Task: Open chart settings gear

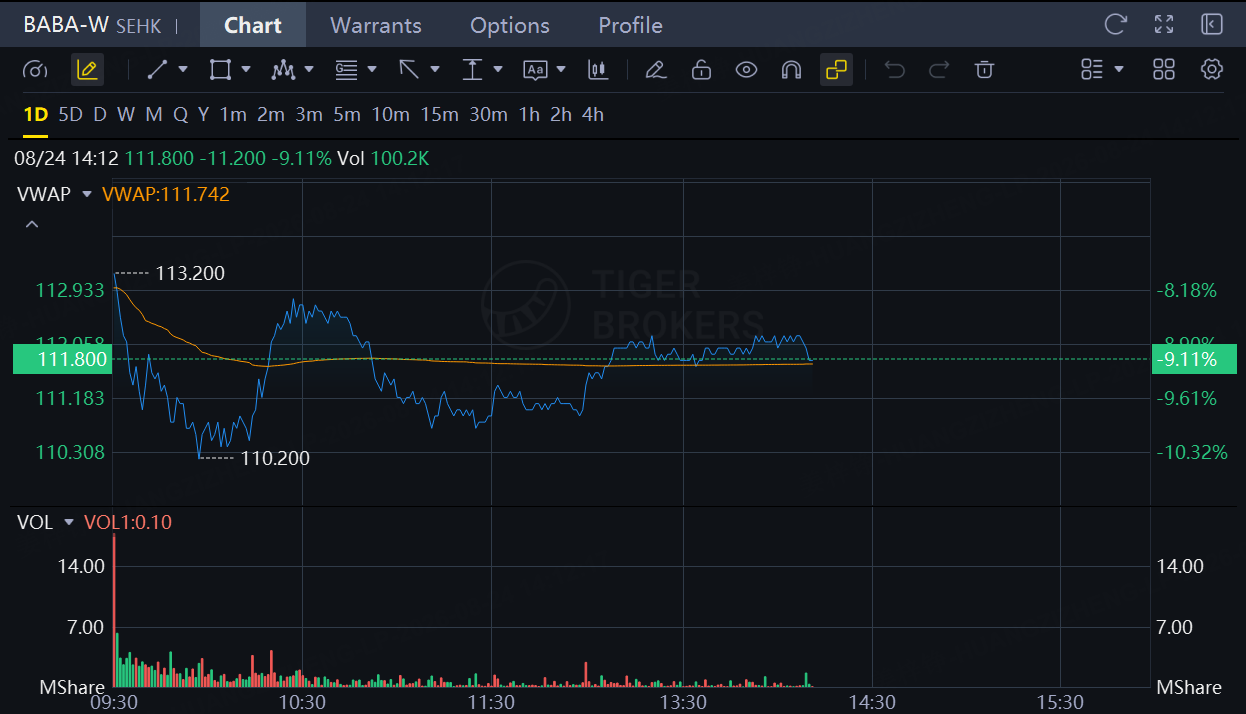Action: click(x=1212, y=70)
